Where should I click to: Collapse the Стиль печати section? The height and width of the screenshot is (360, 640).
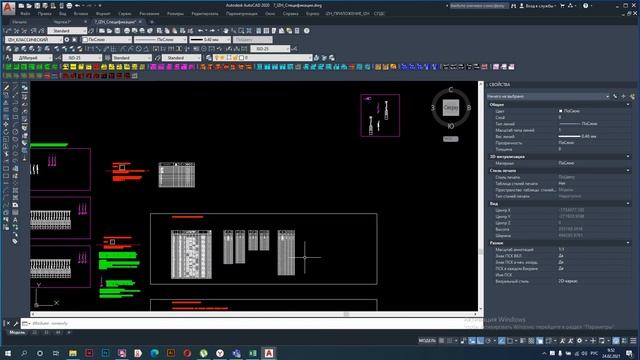[x=628, y=171]
